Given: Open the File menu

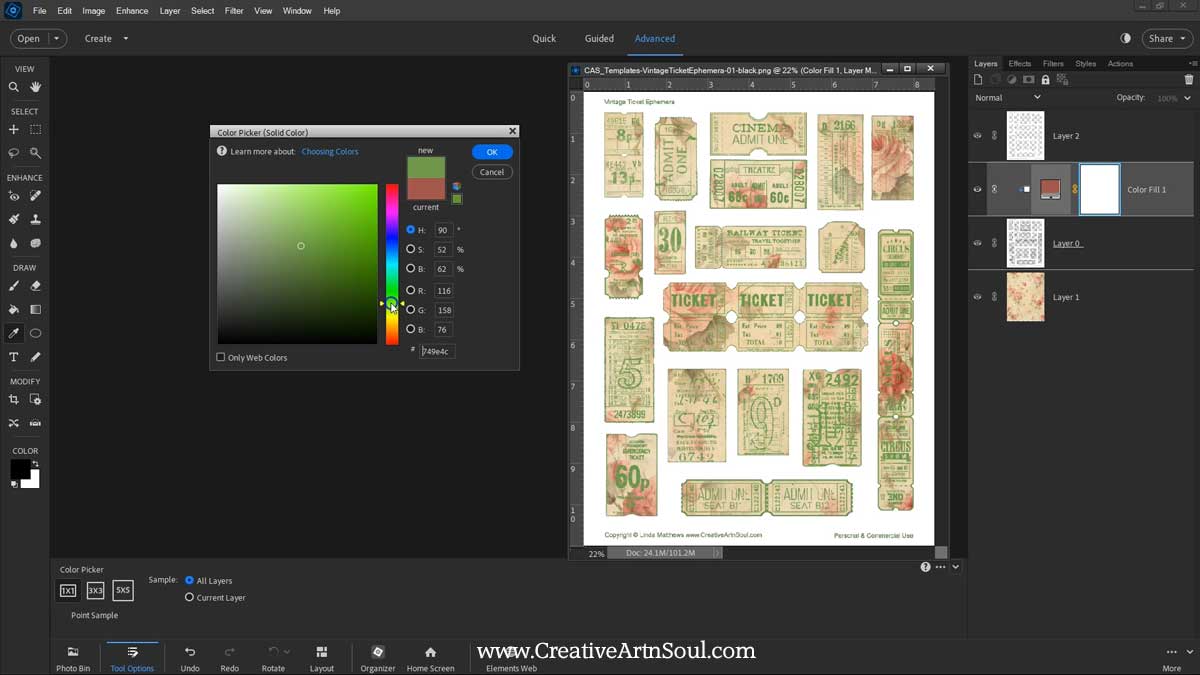Looking at the screenshot, I should (40, 11).
